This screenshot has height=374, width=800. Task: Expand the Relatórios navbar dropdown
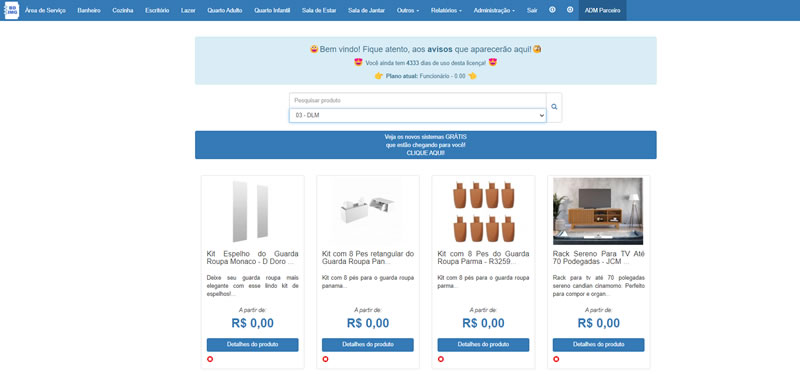[x=446, y=10]
